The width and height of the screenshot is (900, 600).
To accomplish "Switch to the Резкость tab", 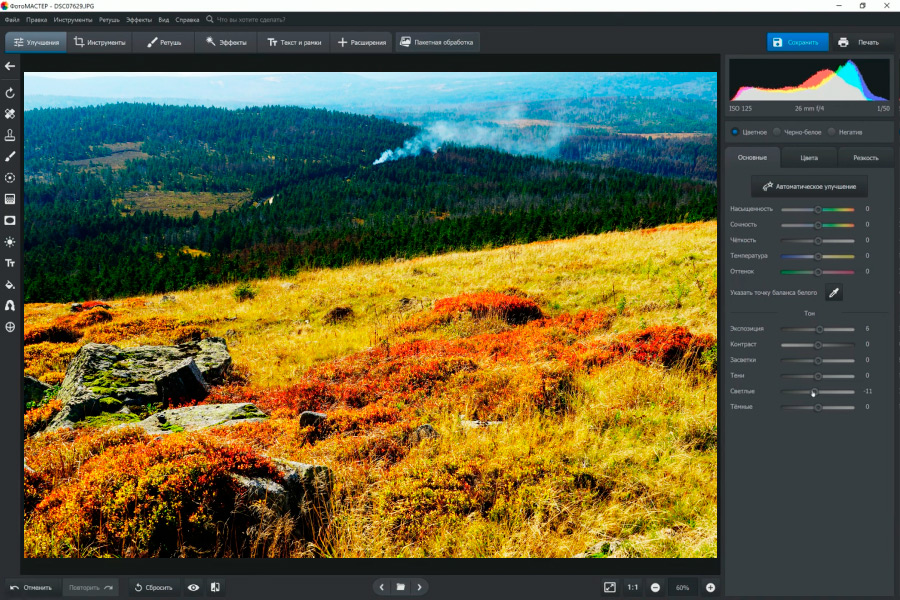I will tap(865, 157).
